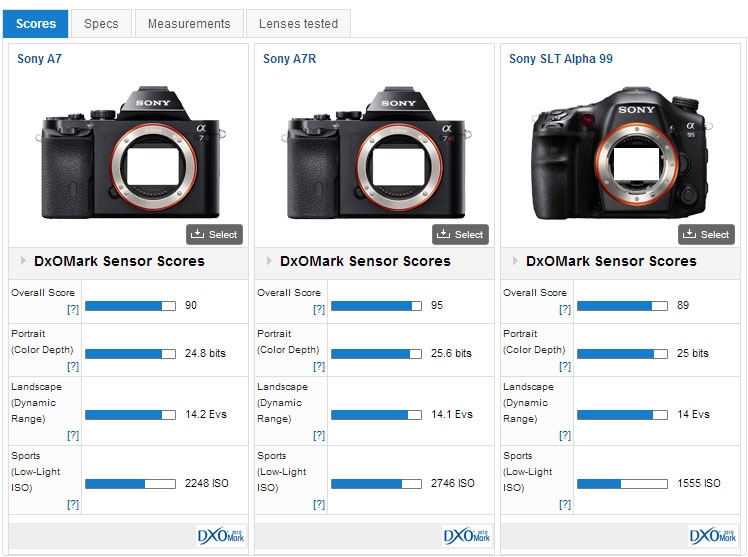Click the '2746 ISO' value
Screen dimensions: 748x557
453,483
